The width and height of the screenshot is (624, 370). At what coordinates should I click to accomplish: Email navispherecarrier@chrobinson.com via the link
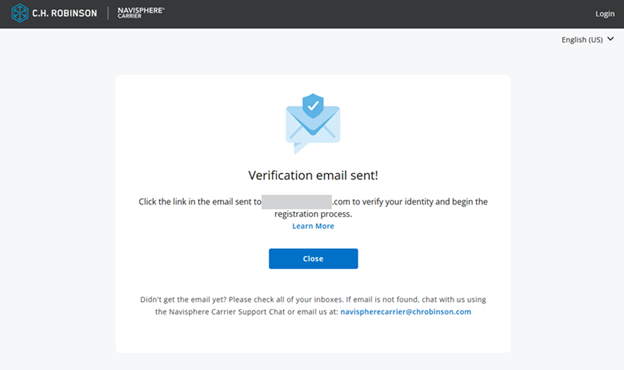click(406, 312)
